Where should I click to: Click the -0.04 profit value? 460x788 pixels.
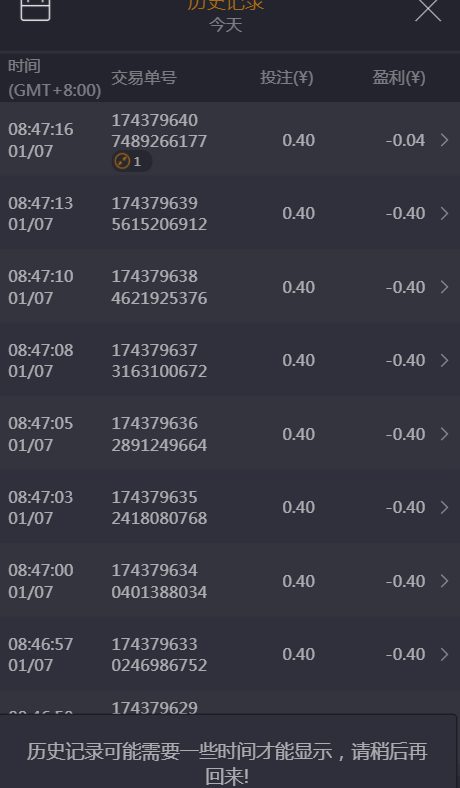405,140
